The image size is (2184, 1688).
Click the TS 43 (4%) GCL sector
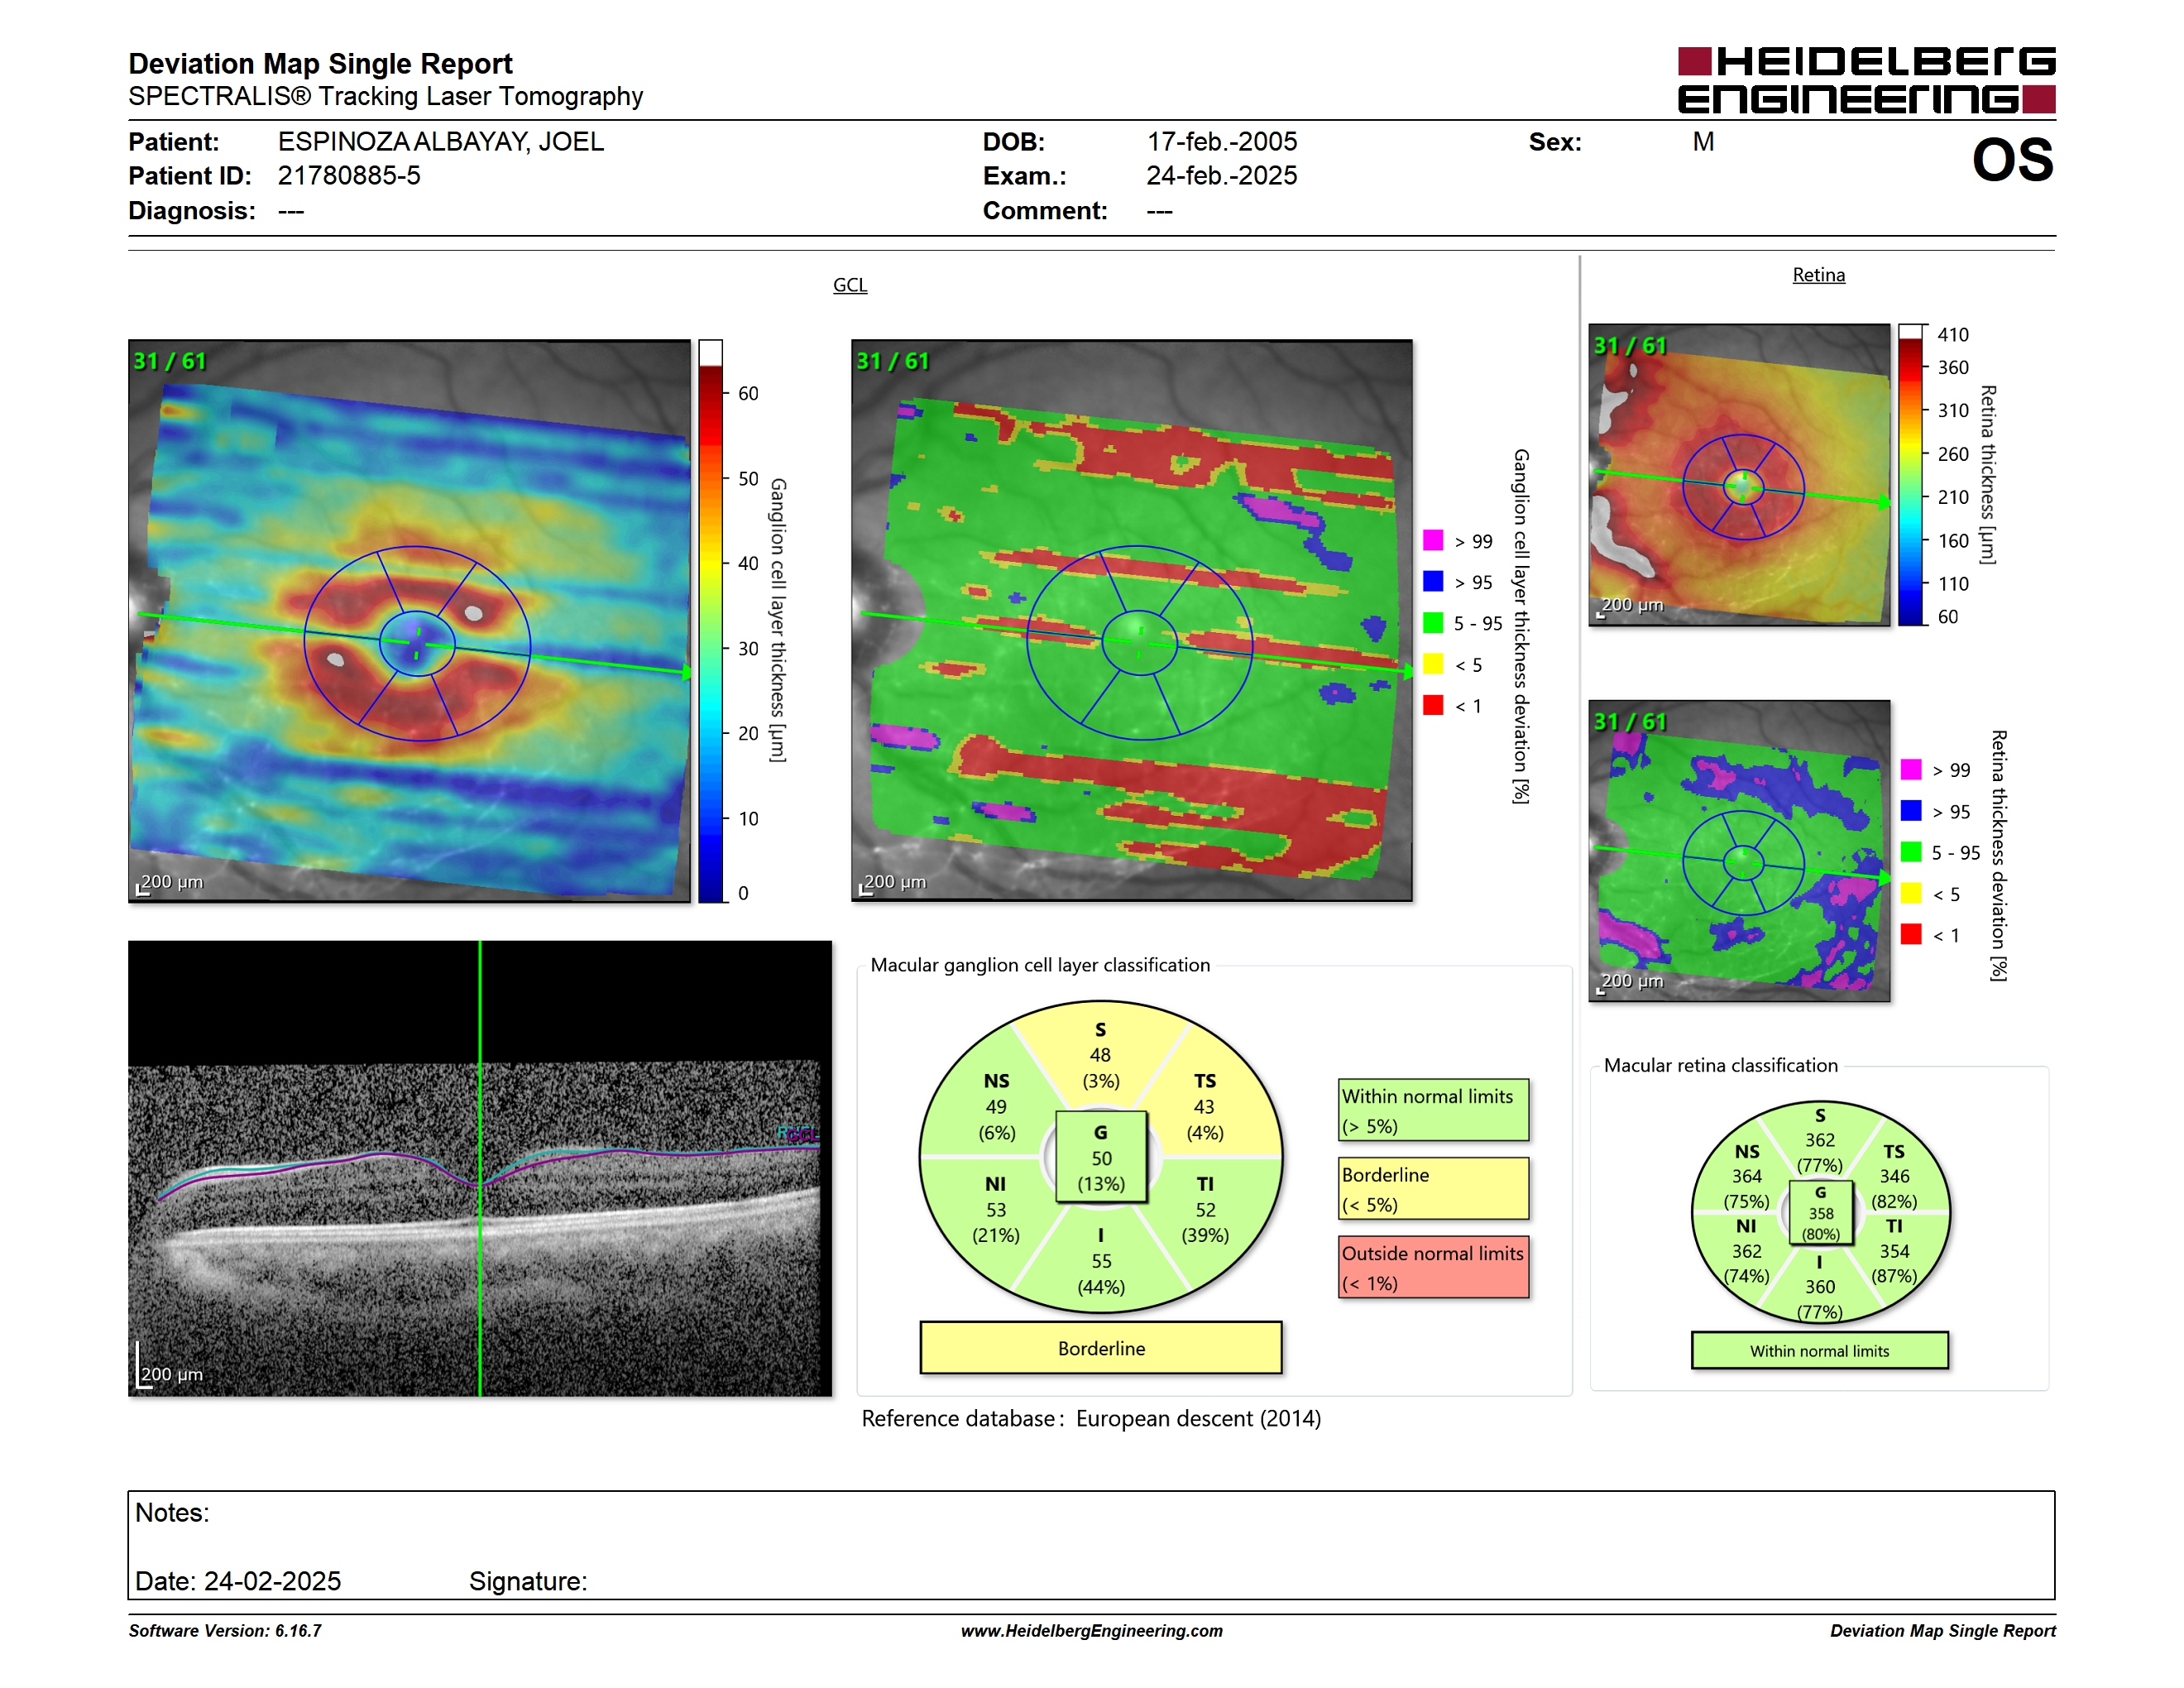tap(1204, 1106)
